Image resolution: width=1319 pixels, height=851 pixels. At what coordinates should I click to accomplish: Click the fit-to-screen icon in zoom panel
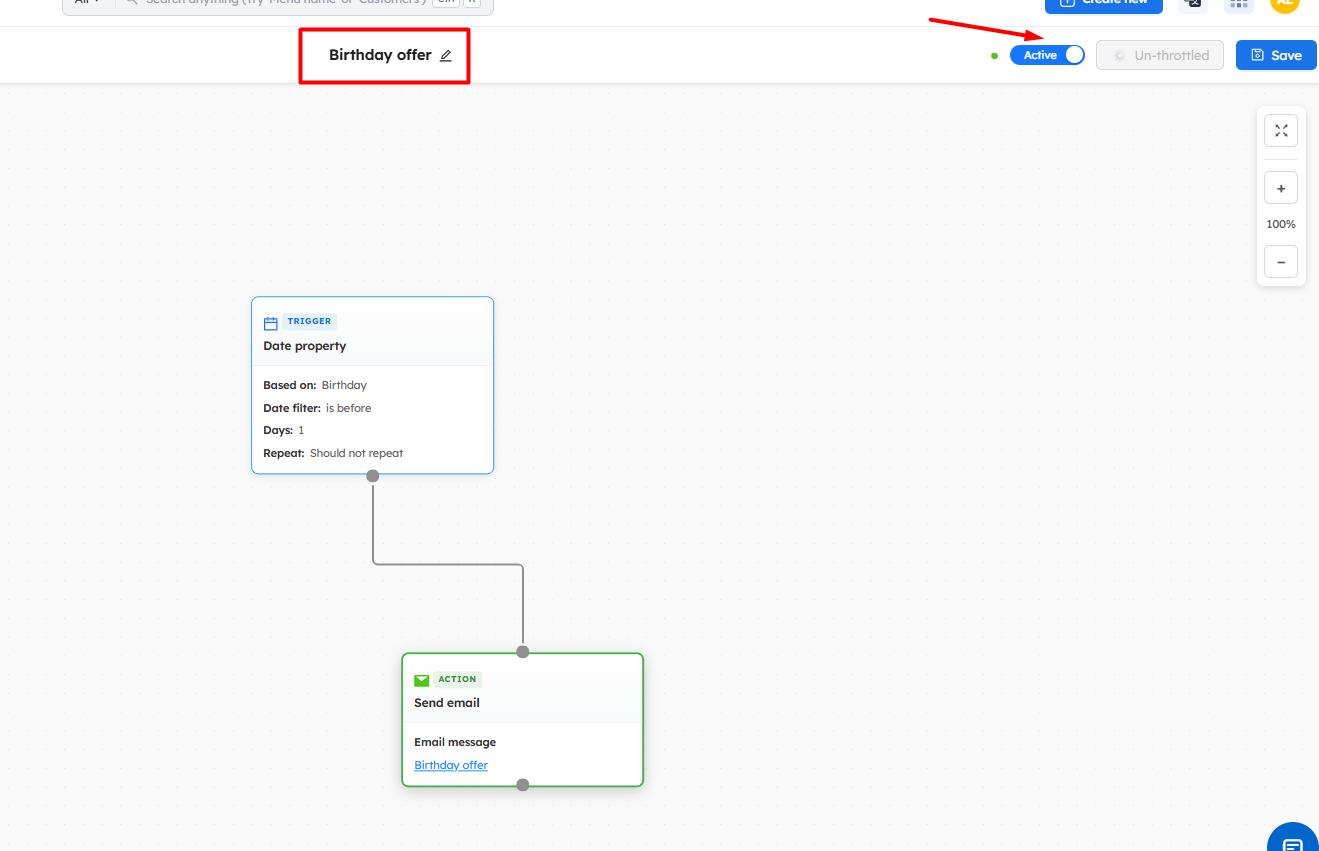pos(1281,131)
